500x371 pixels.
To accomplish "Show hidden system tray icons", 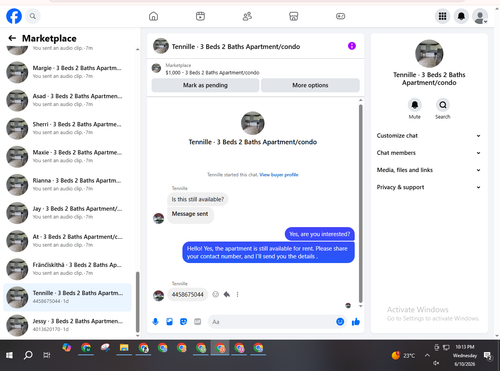I will tap(427, 355).
